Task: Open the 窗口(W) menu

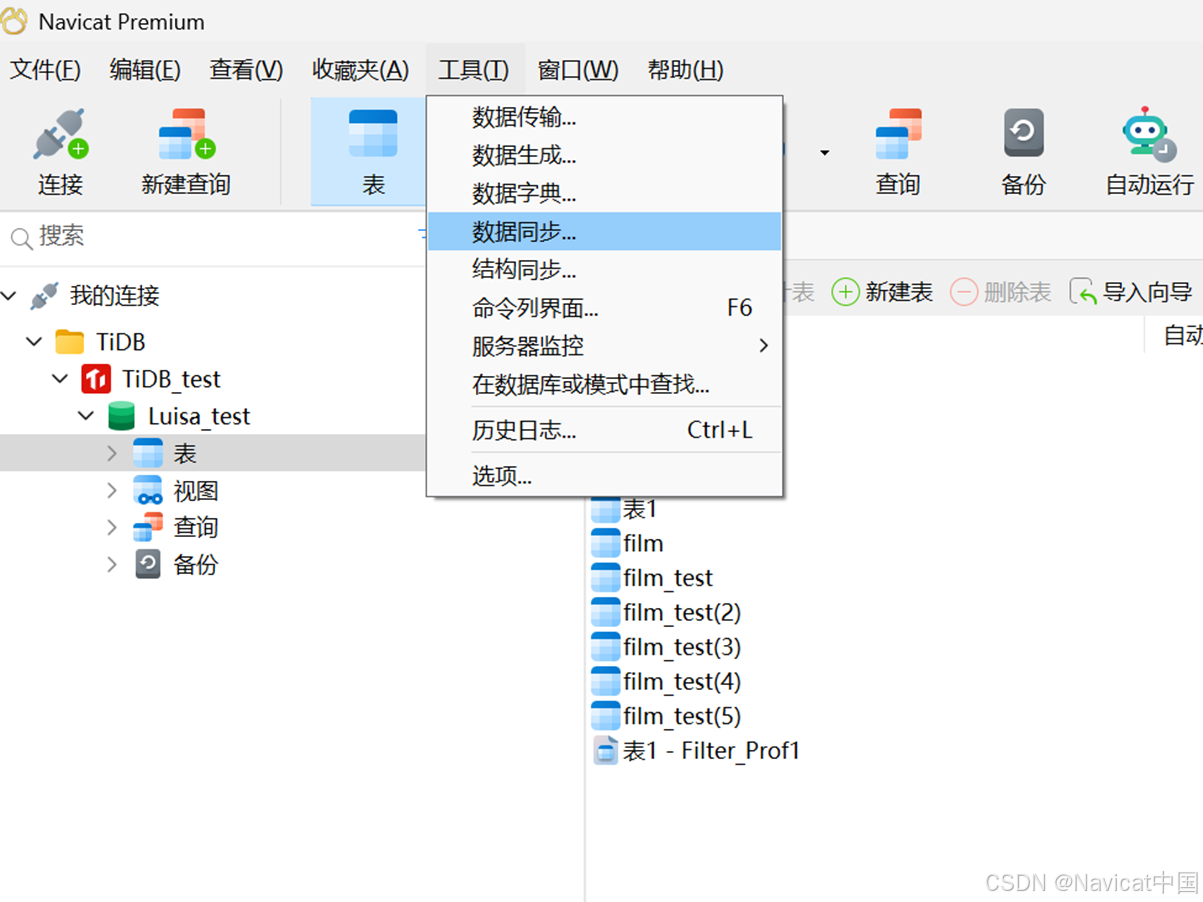Action: [578, 70]
